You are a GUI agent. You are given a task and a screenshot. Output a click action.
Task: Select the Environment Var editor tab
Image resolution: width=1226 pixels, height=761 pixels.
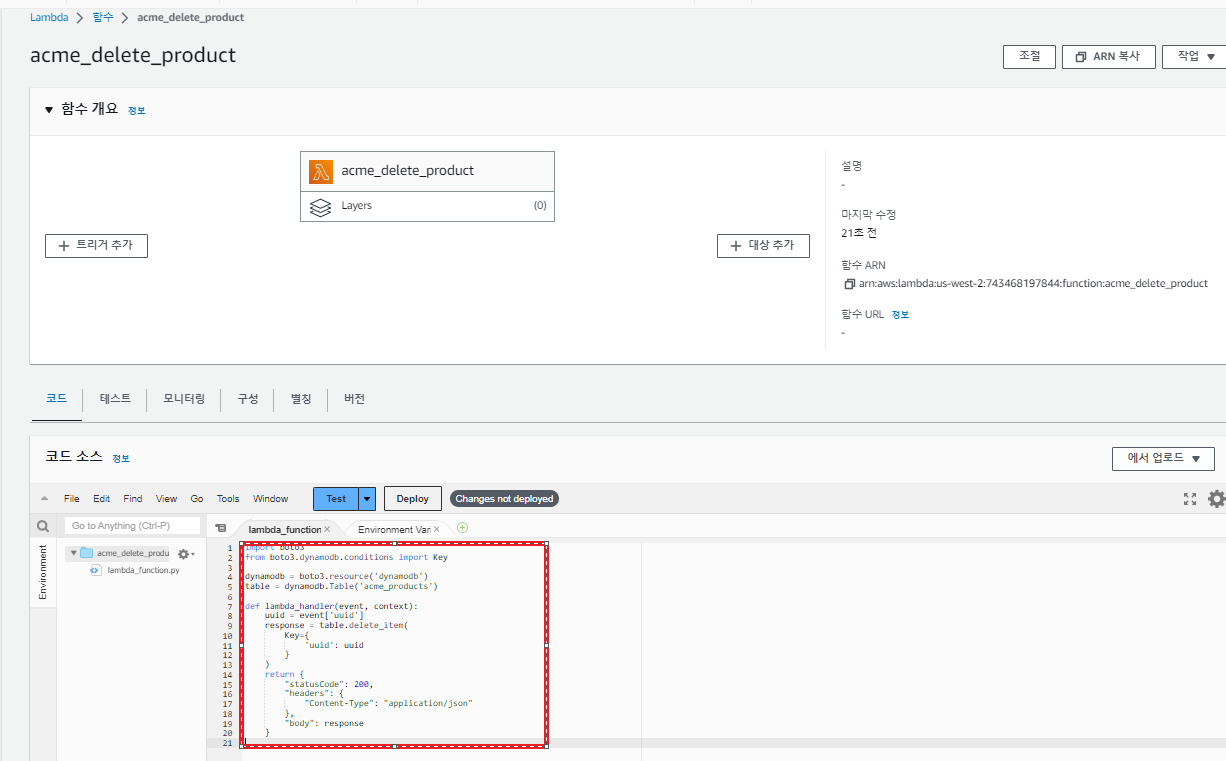(x=394, y=529)
